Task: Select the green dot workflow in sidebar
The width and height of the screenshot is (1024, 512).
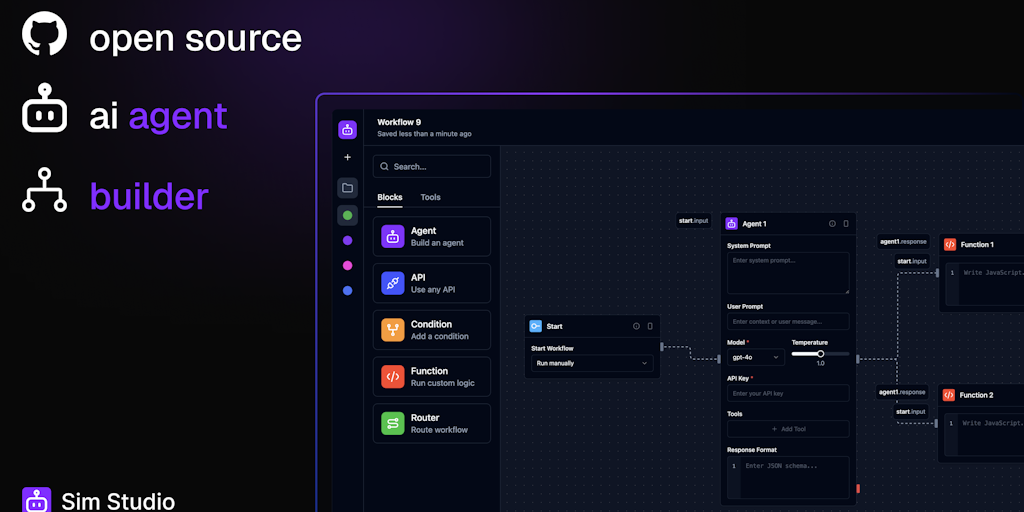Action: [347, 216]
